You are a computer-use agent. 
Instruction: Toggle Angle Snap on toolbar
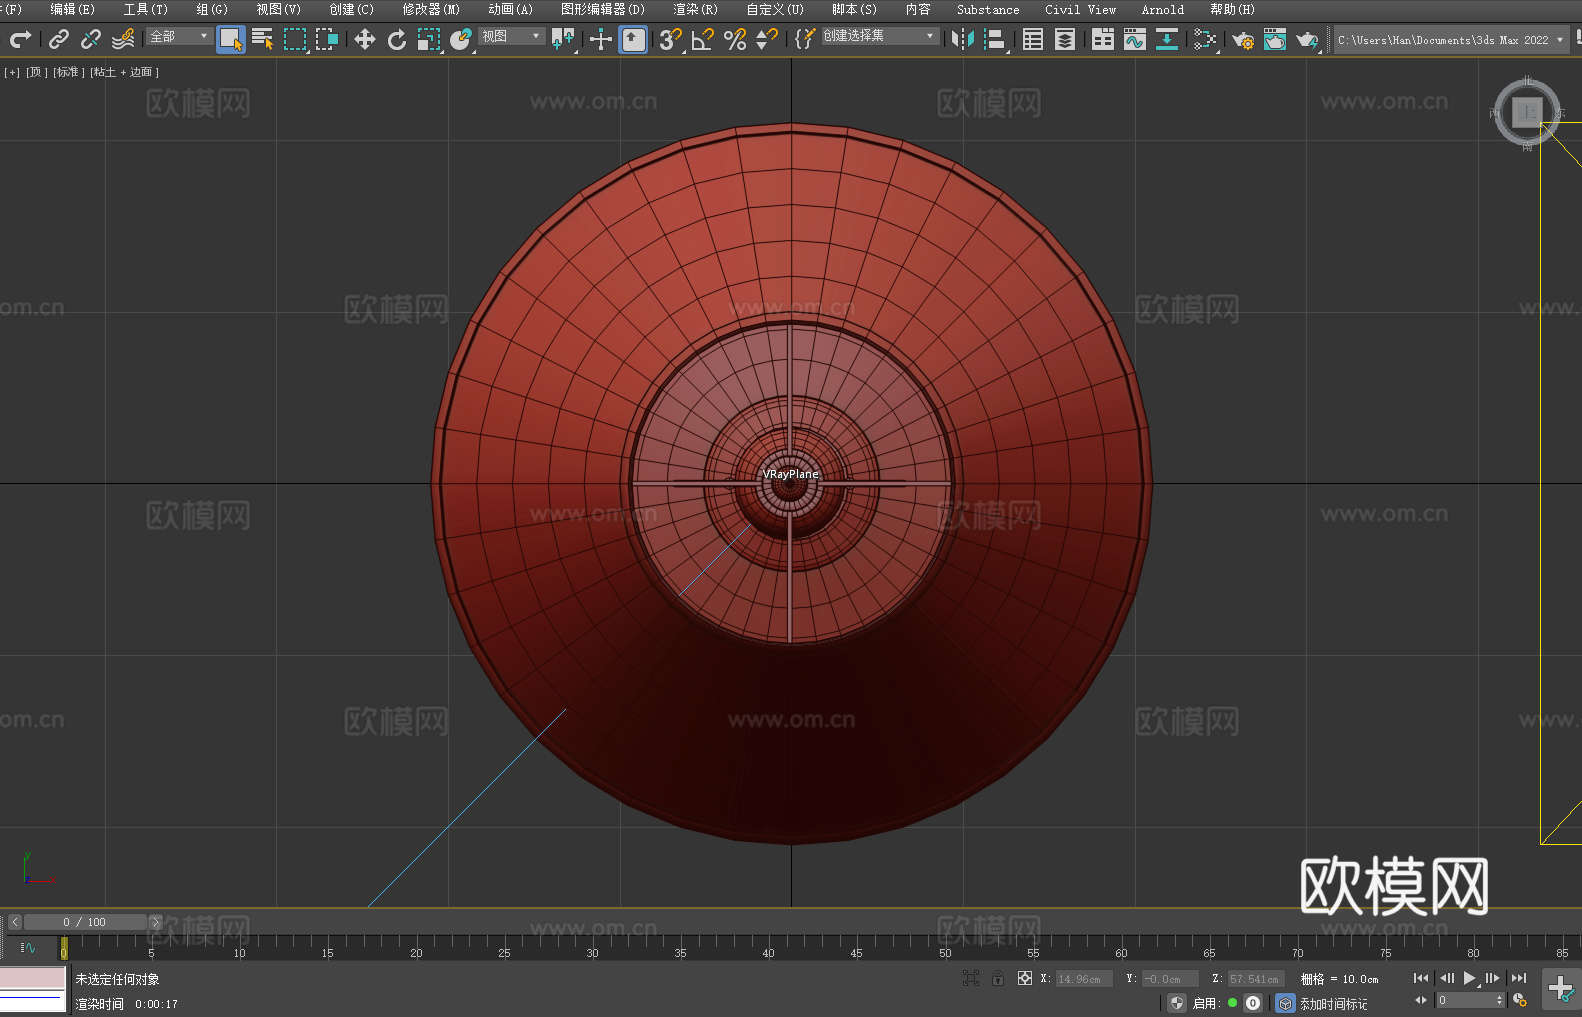pyautogui.click(x=703, y=39)
